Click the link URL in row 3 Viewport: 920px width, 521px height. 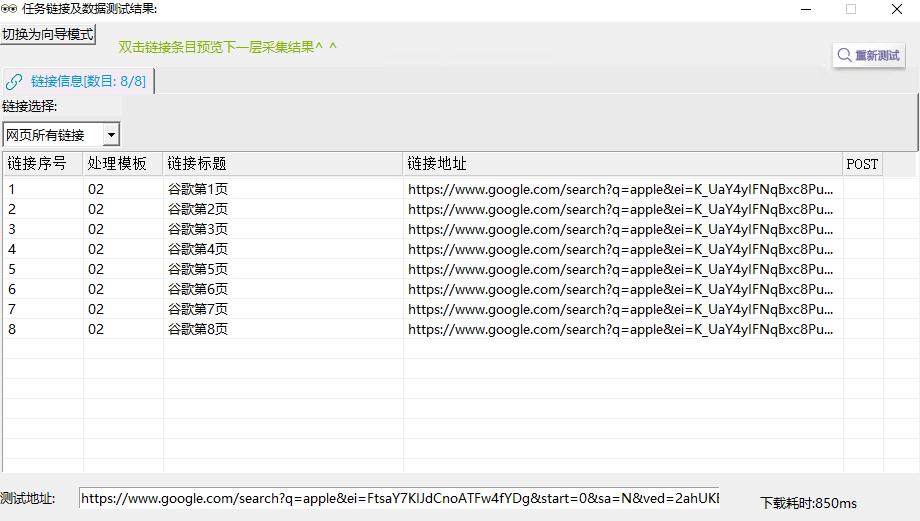[x=620, y=229]
